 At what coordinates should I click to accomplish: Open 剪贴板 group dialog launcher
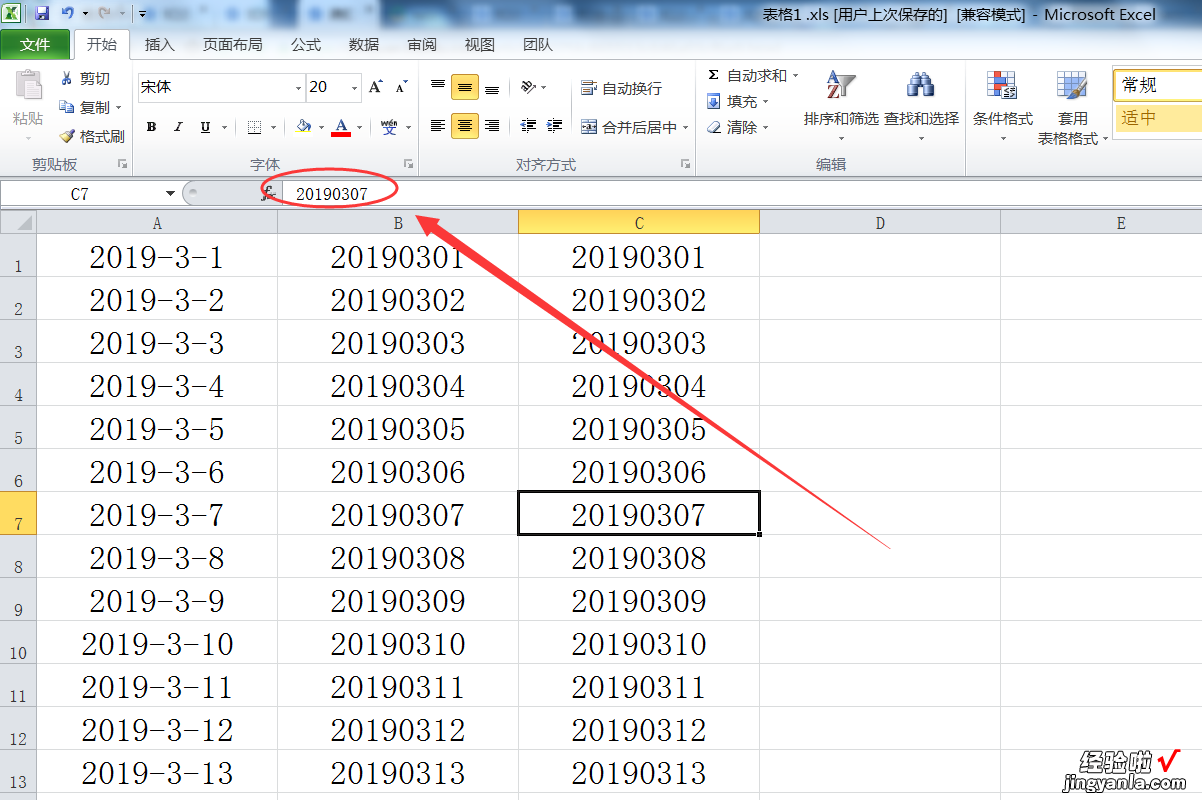pos(122,163)
